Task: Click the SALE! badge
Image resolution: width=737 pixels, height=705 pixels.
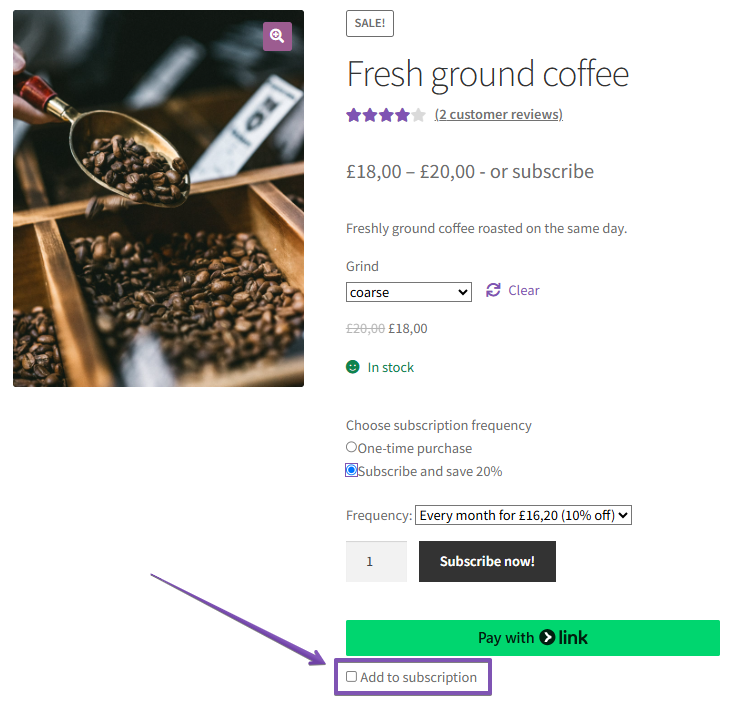Action: 370,23
